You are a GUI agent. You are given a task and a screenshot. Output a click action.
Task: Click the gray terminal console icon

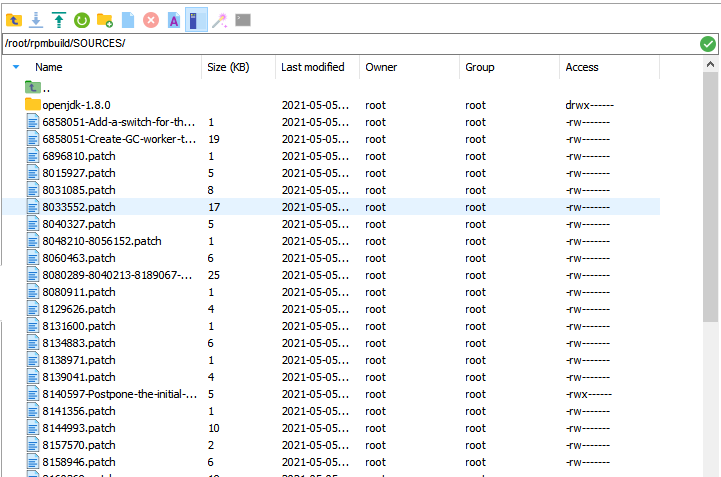click(x=243, y=19)
